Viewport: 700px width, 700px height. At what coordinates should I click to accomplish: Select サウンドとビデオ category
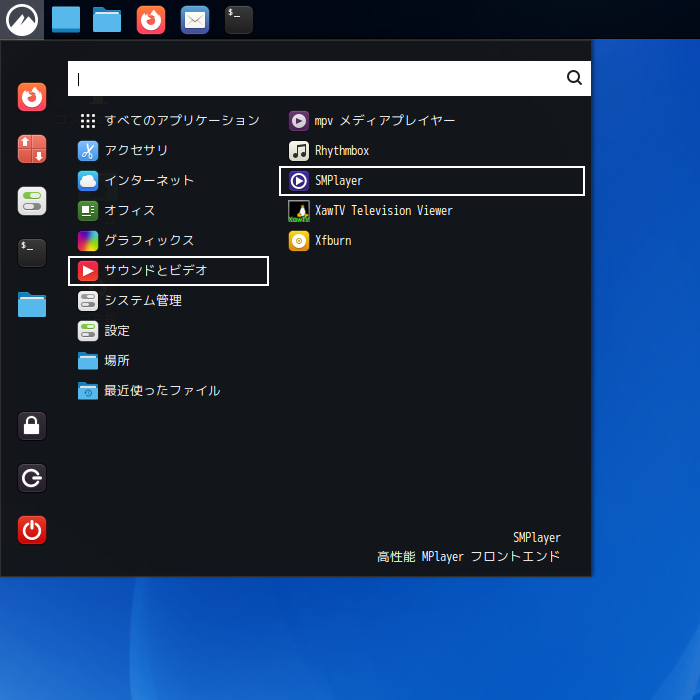(168, 271)
